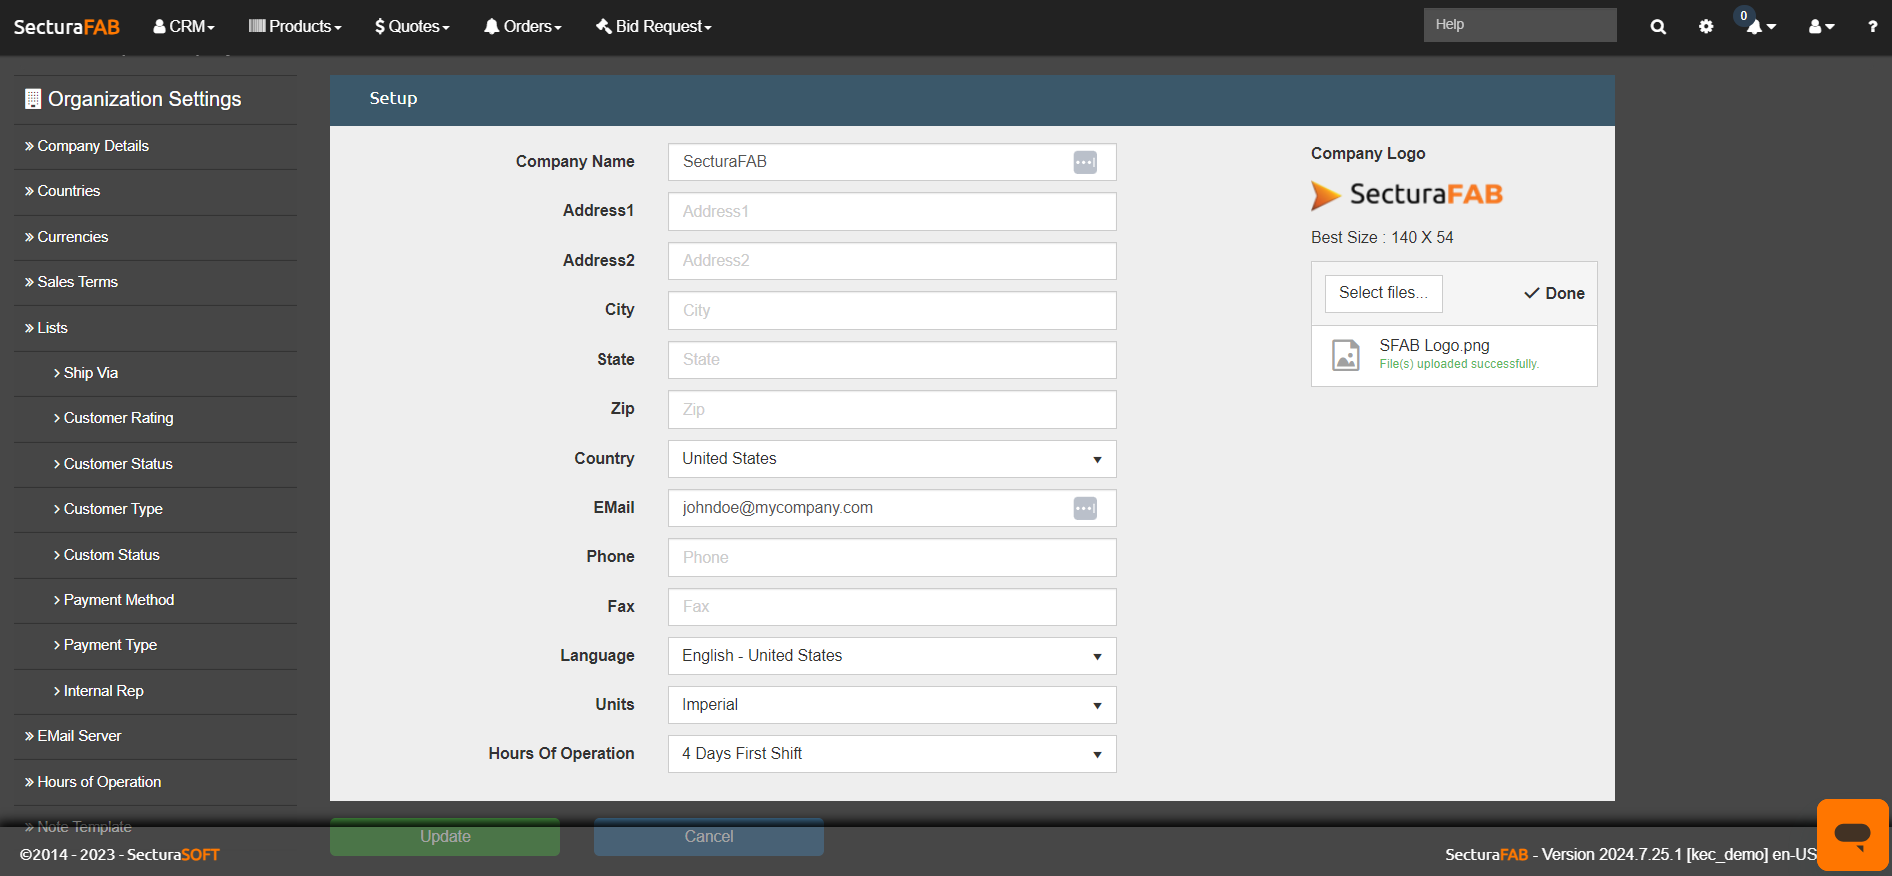Open the Quotes menu
This screenshot has height=876, width=1892.
(412, 27)
